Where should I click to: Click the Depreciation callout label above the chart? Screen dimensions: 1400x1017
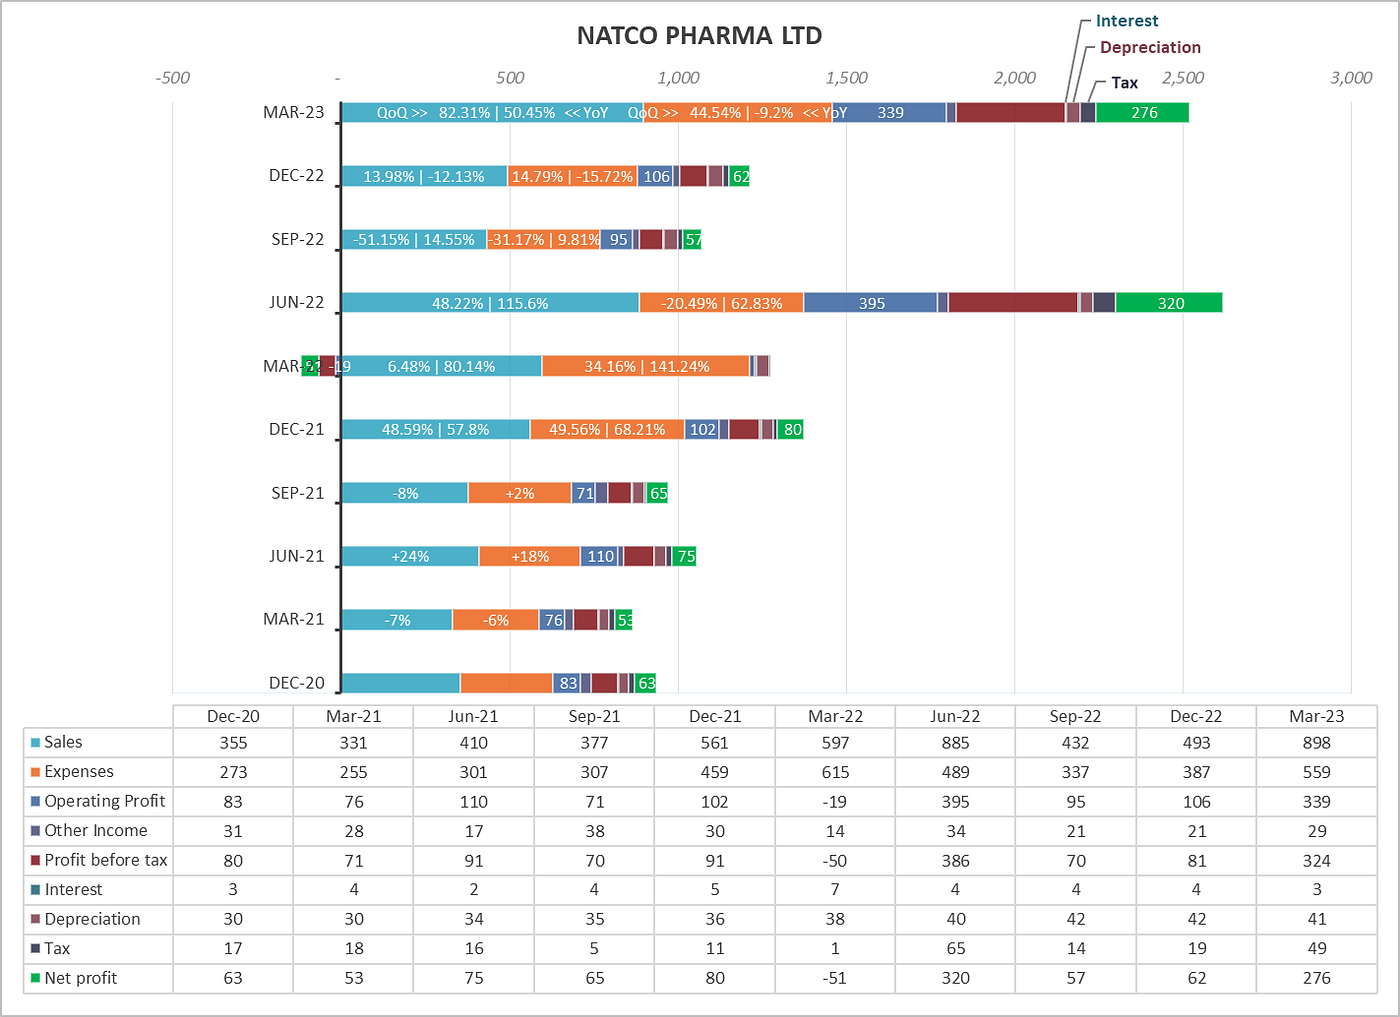point(1150,47)
